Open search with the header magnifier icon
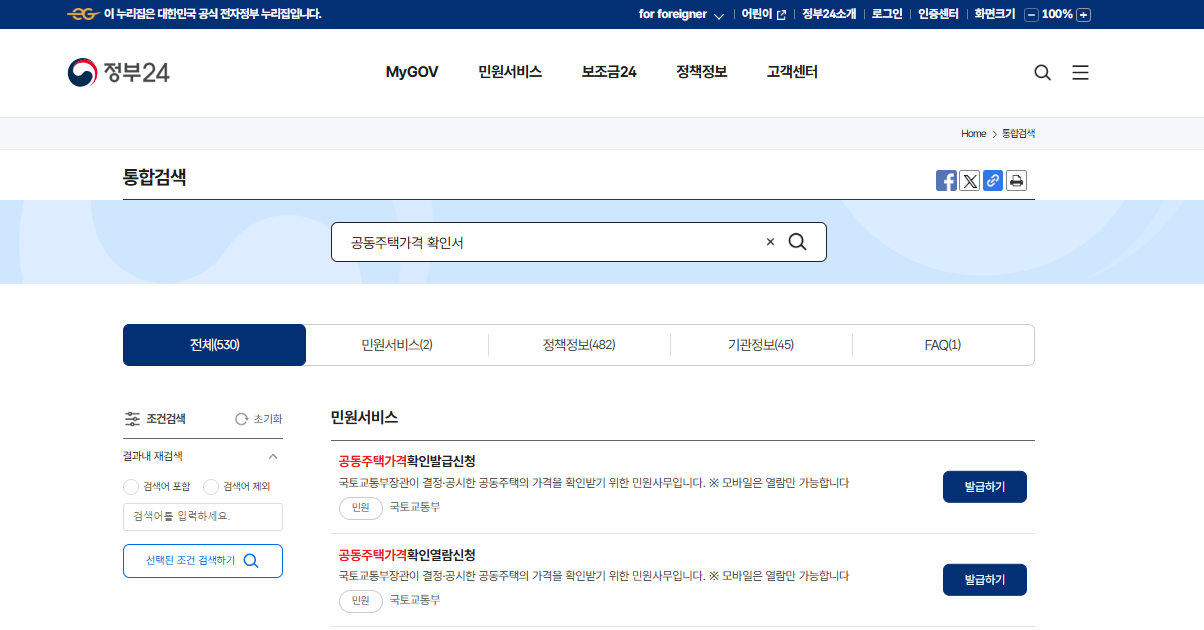This screenshot has width=1204, height=630. pyautogui.click(x=1042, y=72)
